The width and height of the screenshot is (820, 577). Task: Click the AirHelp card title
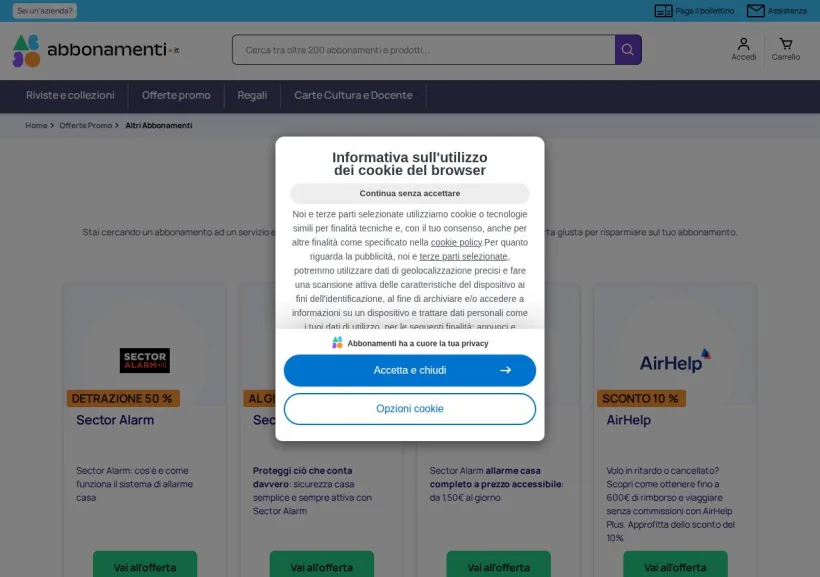click(629, 420)
